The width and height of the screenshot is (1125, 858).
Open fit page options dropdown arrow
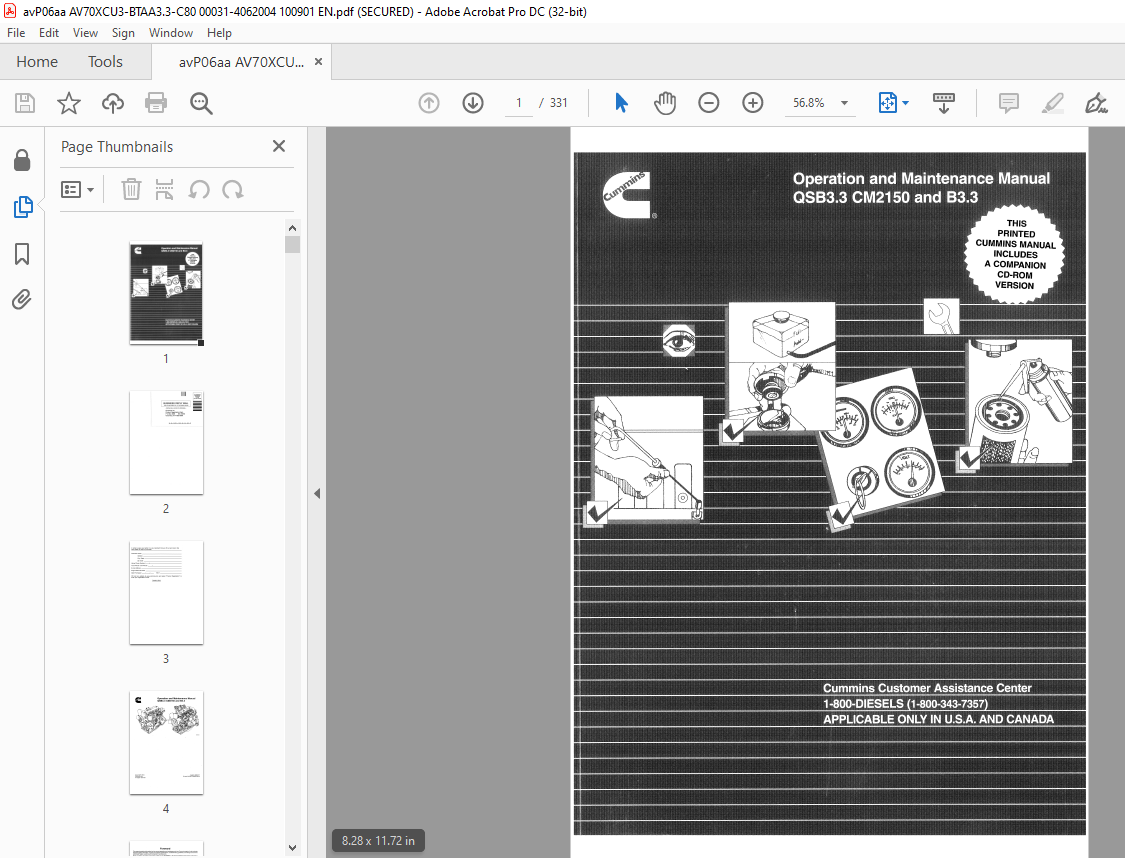pos(905,103)
